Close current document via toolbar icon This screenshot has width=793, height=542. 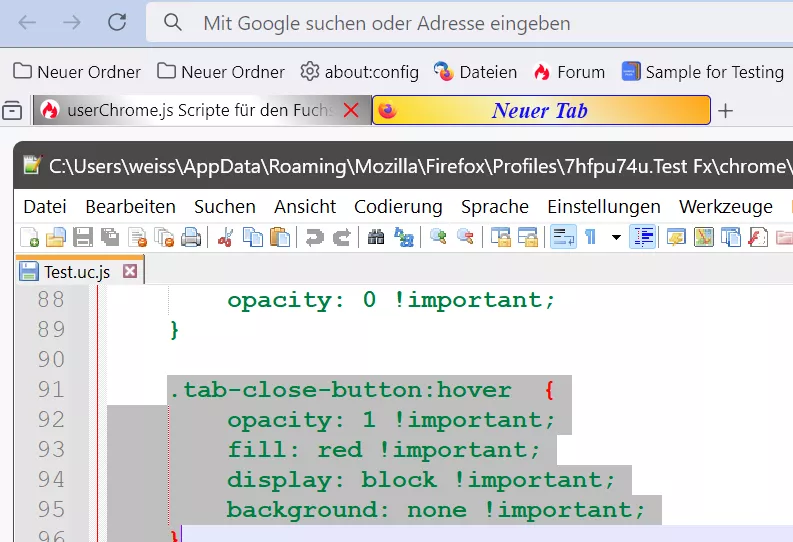[138, 237]
